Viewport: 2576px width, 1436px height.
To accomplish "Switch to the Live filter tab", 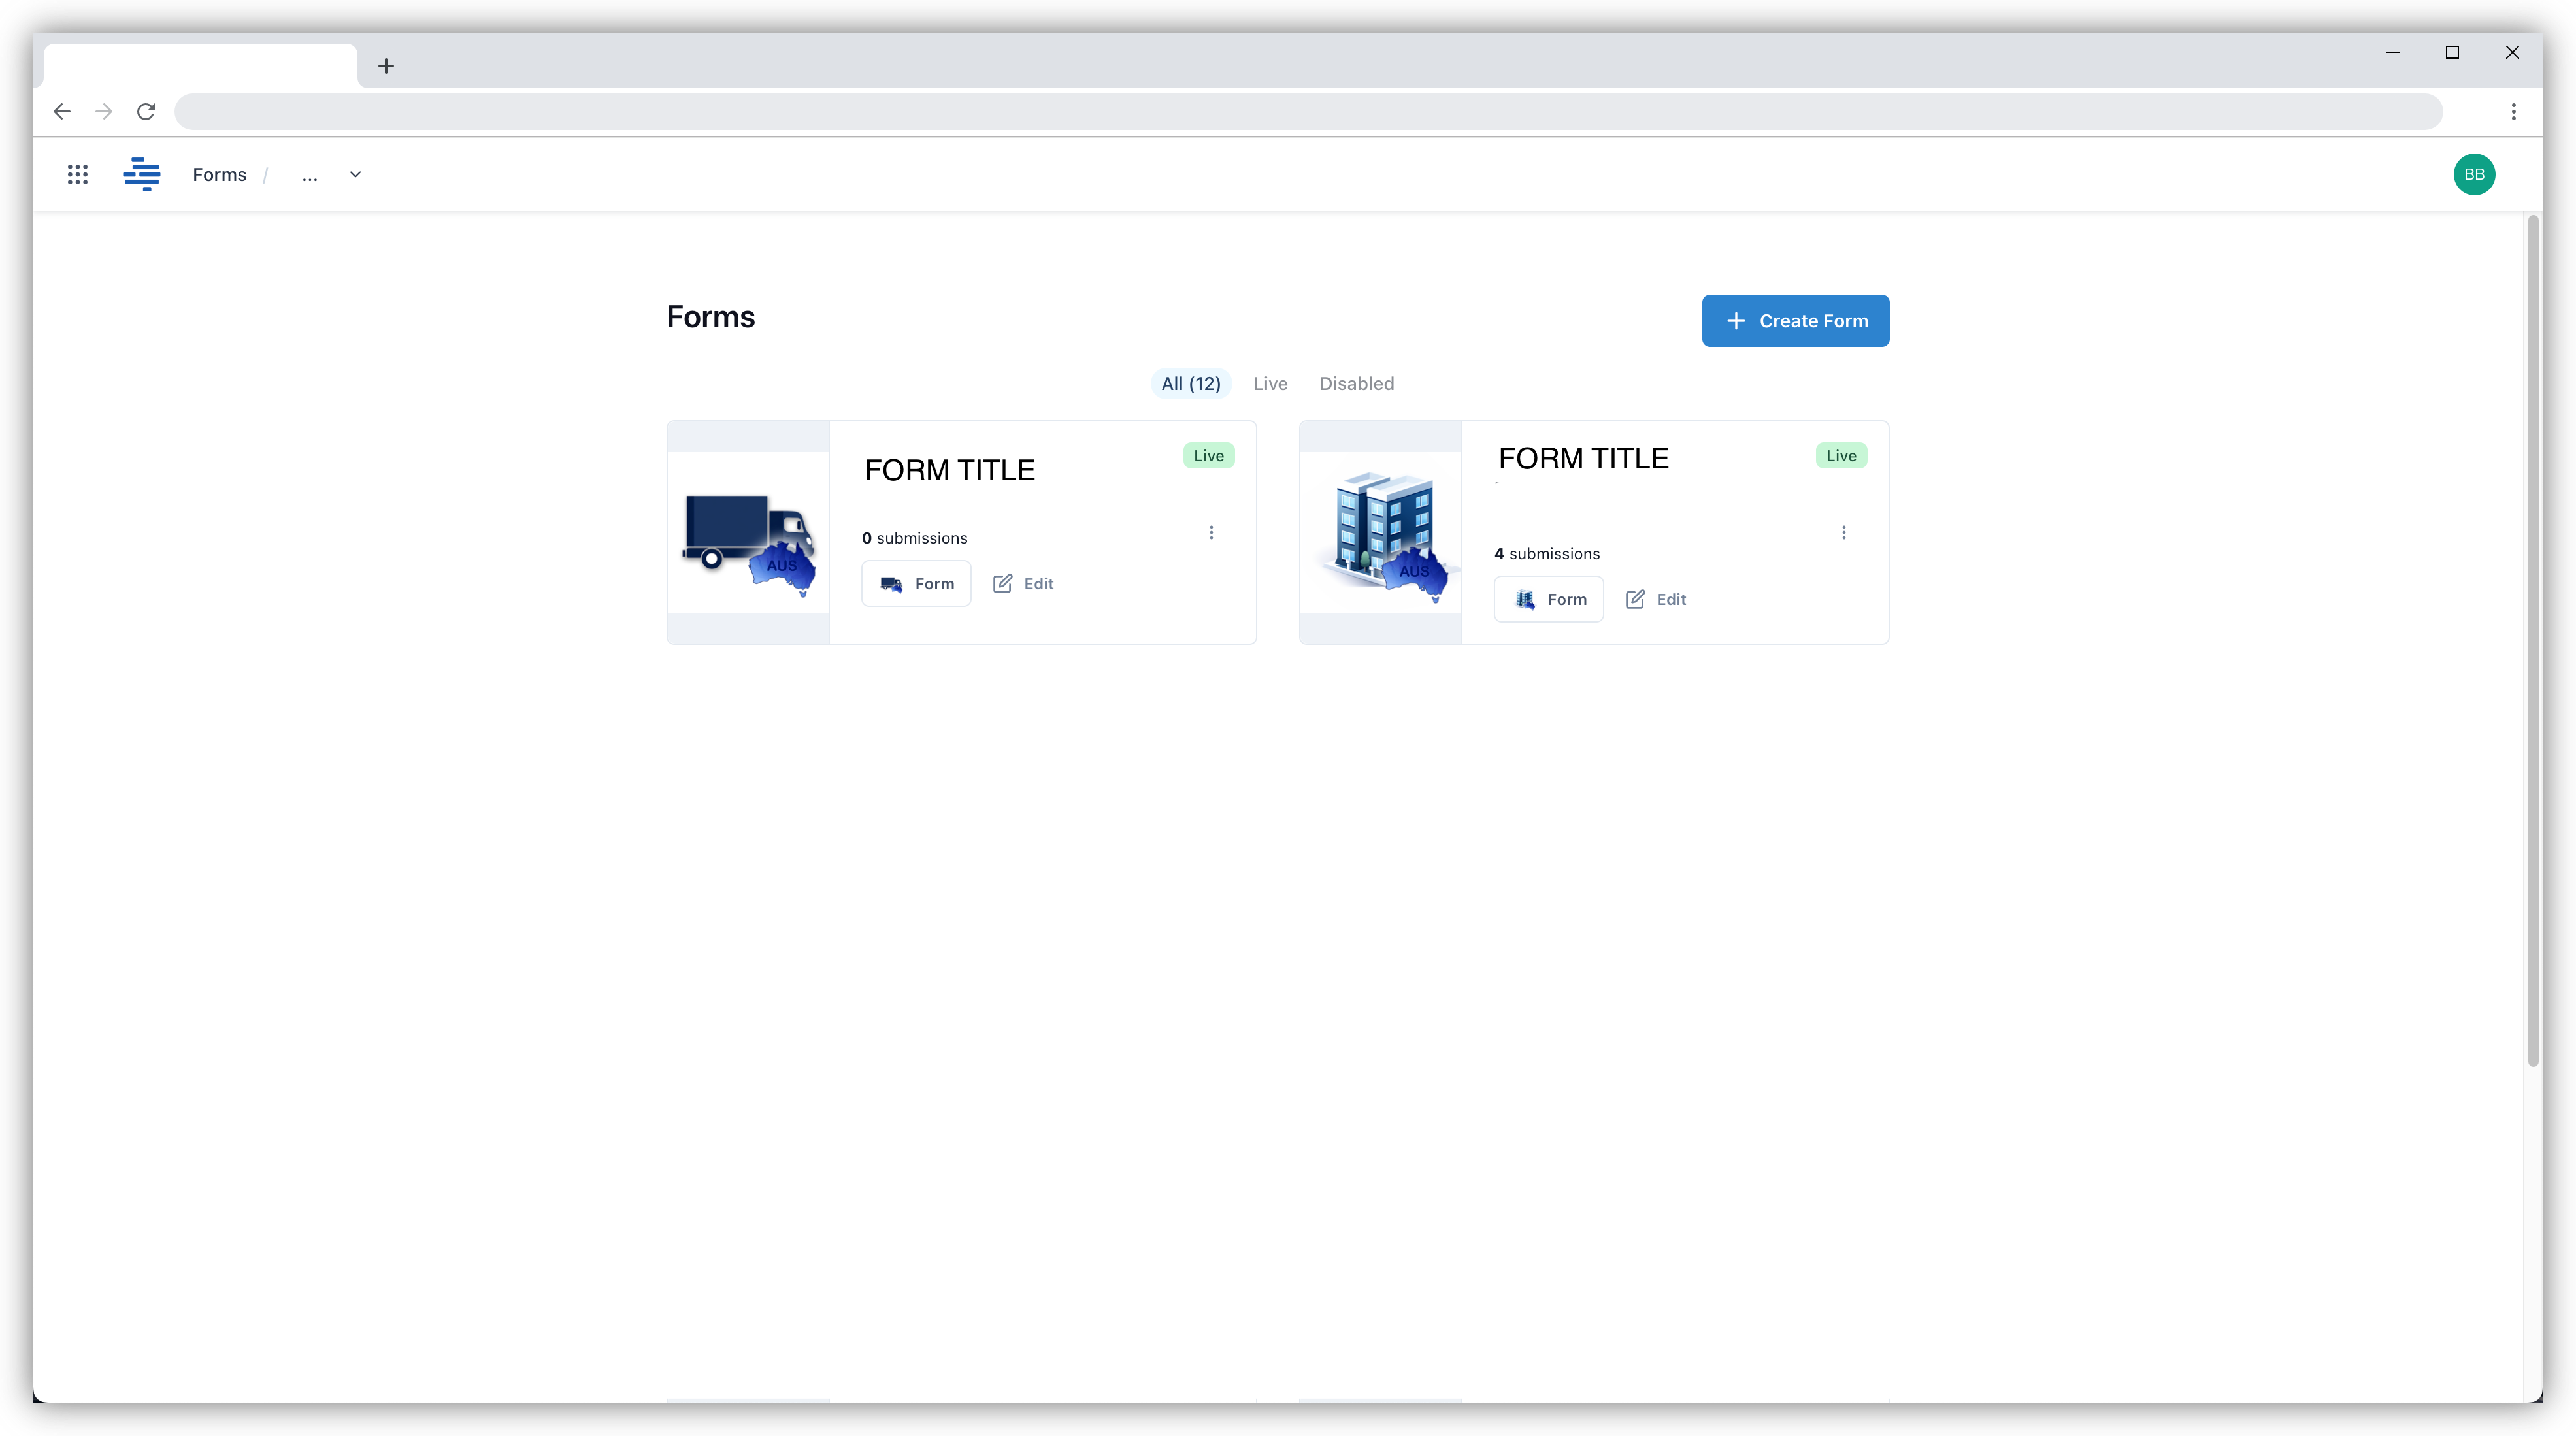I will [x=1270, y=384].
